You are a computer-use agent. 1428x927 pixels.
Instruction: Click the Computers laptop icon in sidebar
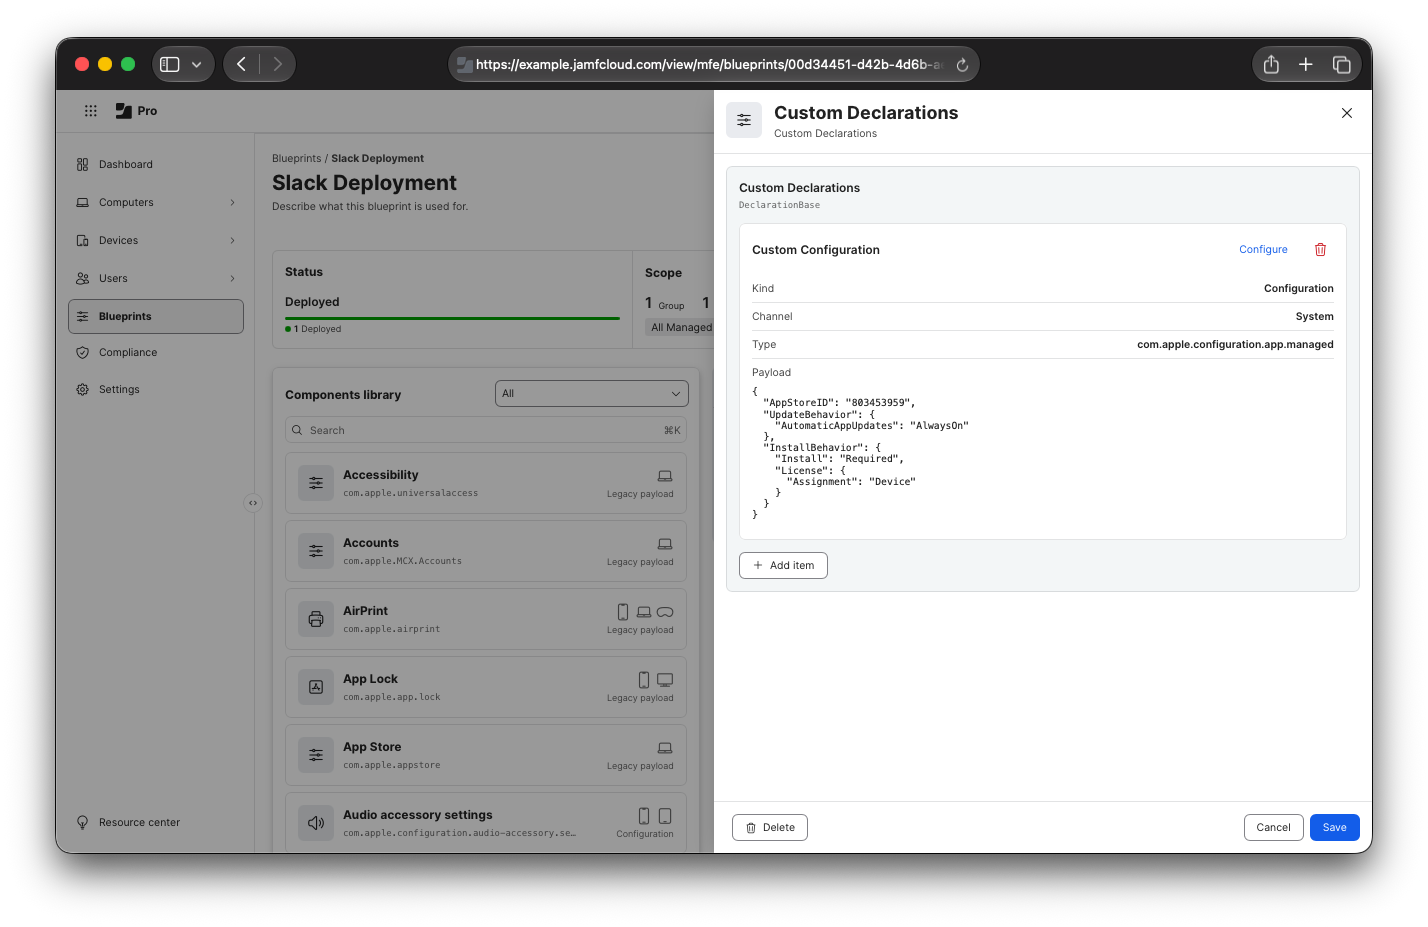pyautogui.click(x=83, y=202)
